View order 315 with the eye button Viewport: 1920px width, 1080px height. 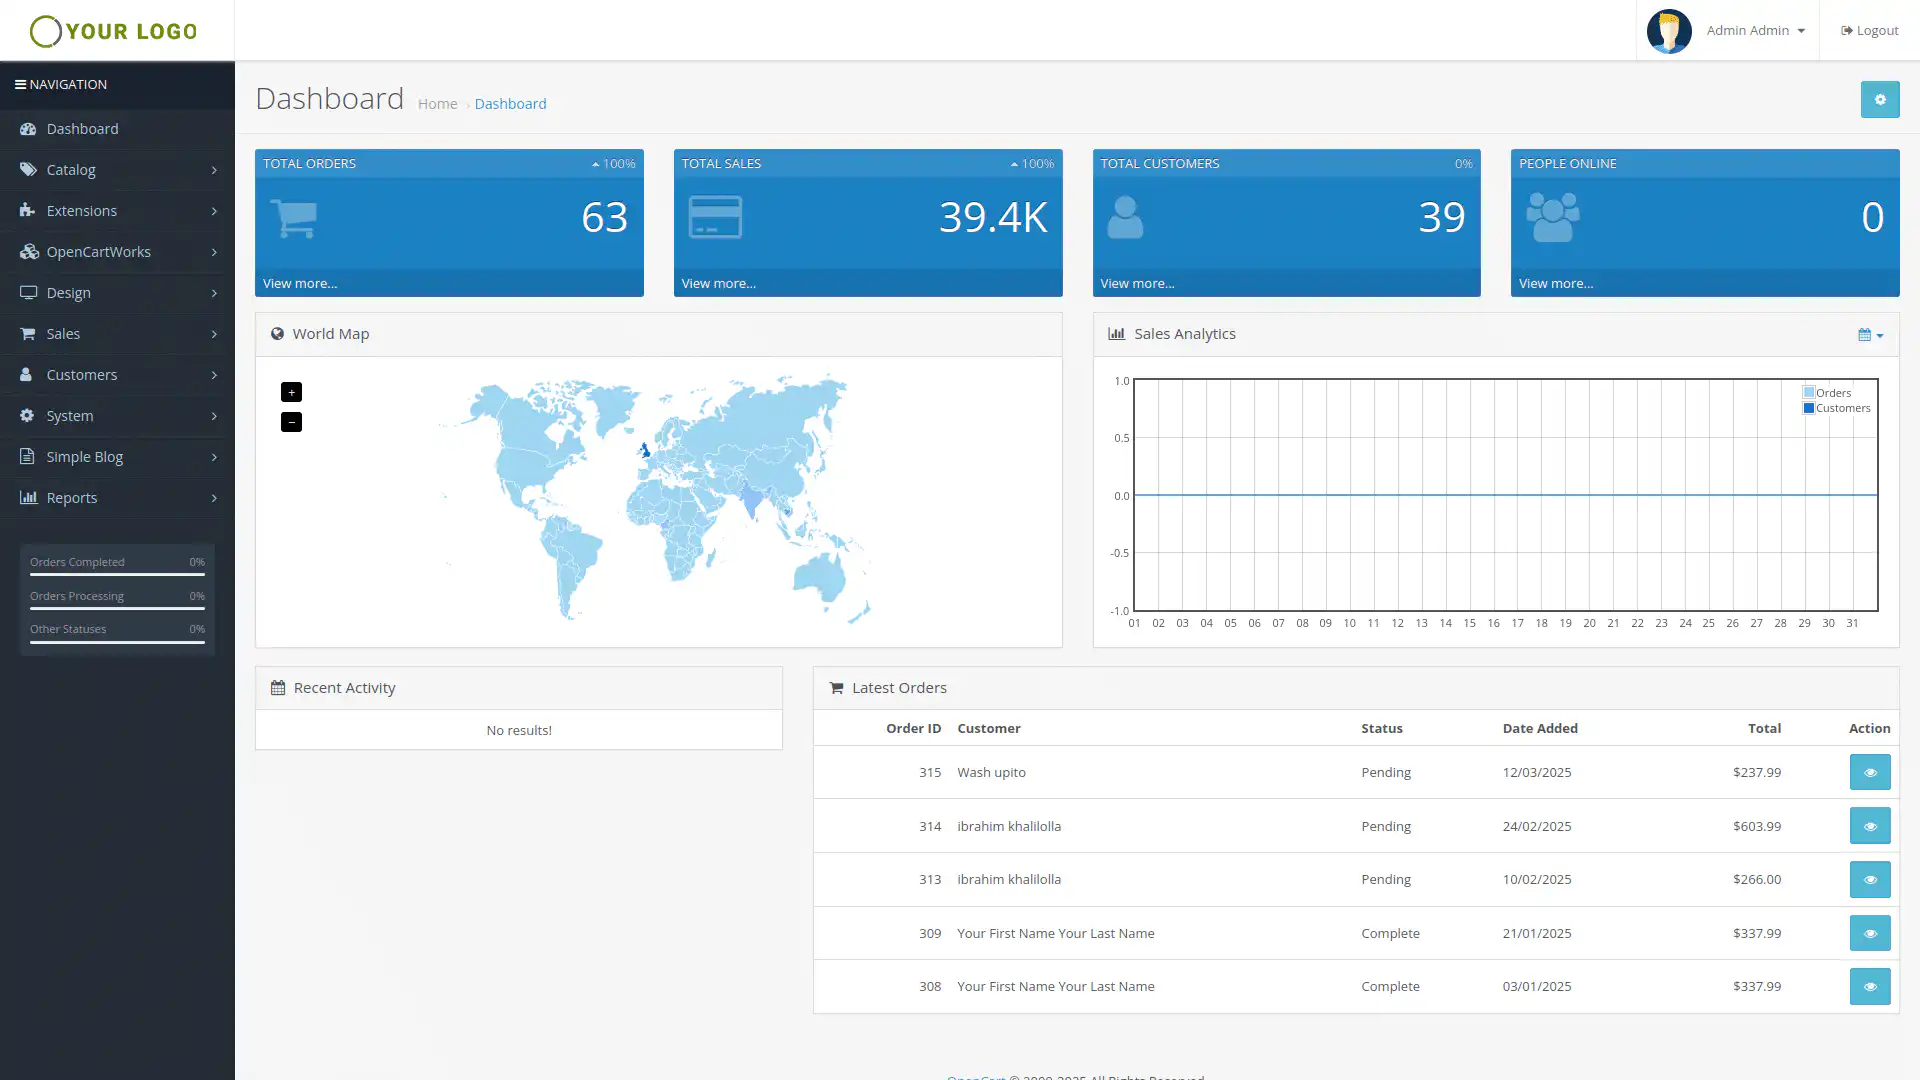click(1869, 773)
